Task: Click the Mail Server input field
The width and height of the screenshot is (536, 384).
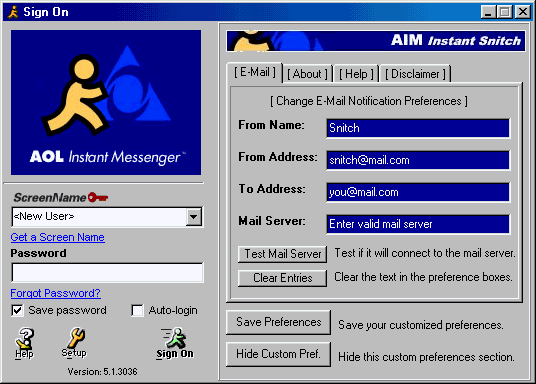Action: (418, 224)
